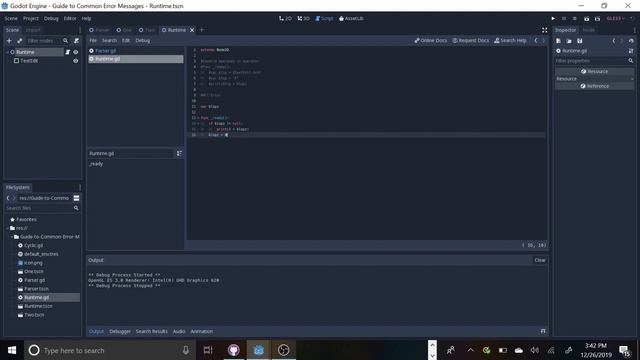Clear the Output panel
Viewport: 640px width, 360px height.
point(540,260)
